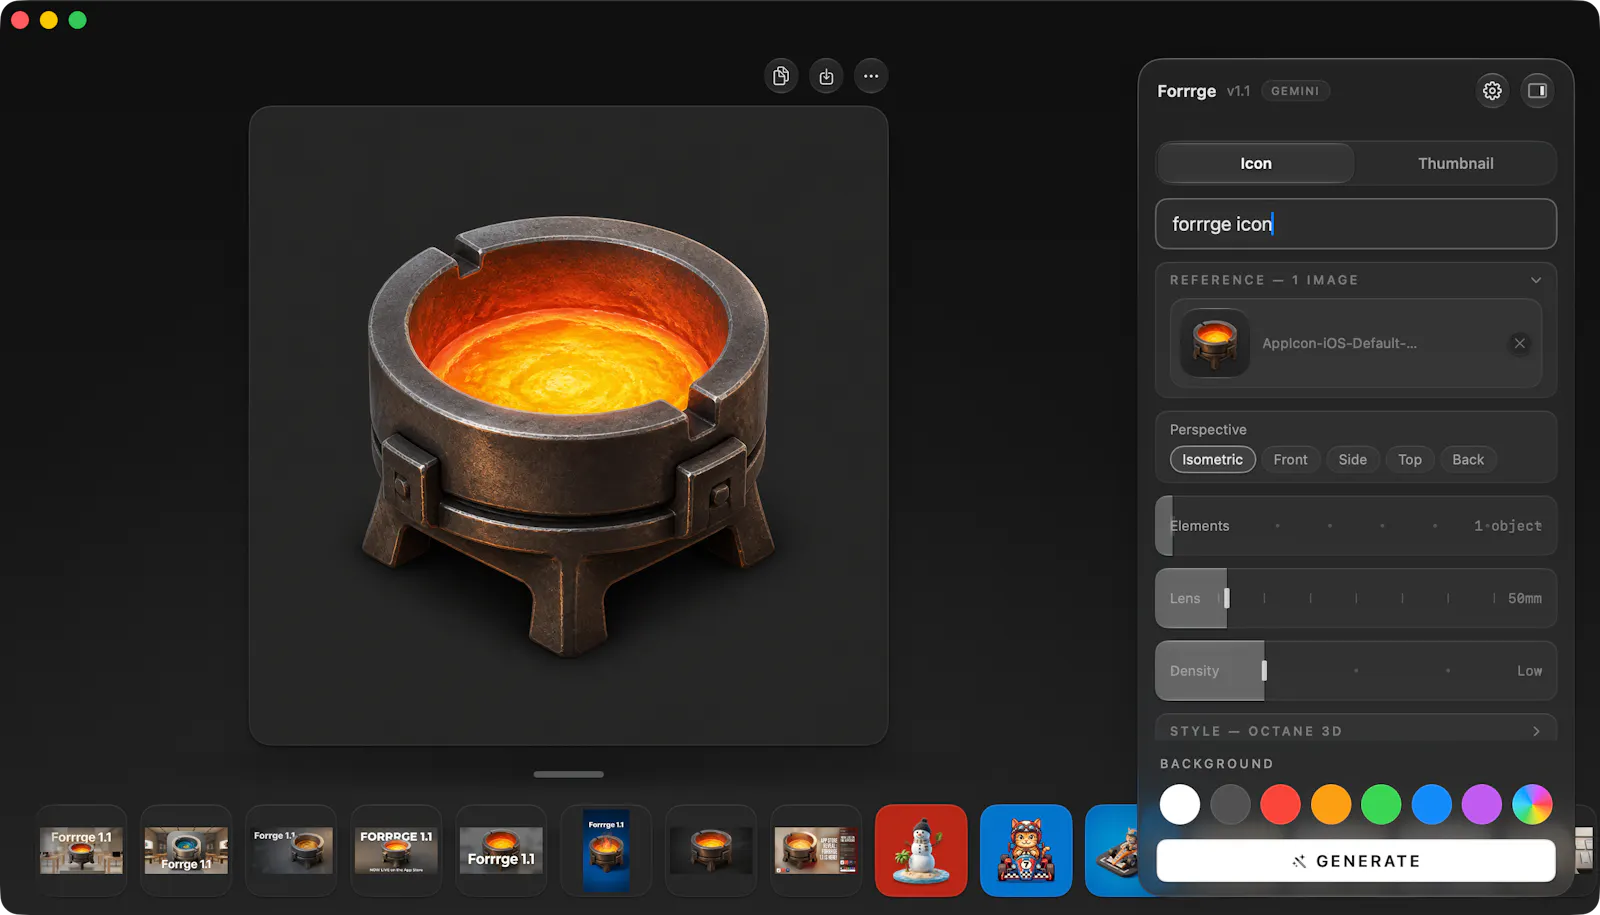
Task: Open the settings gear
Action: coord(1492,91)
